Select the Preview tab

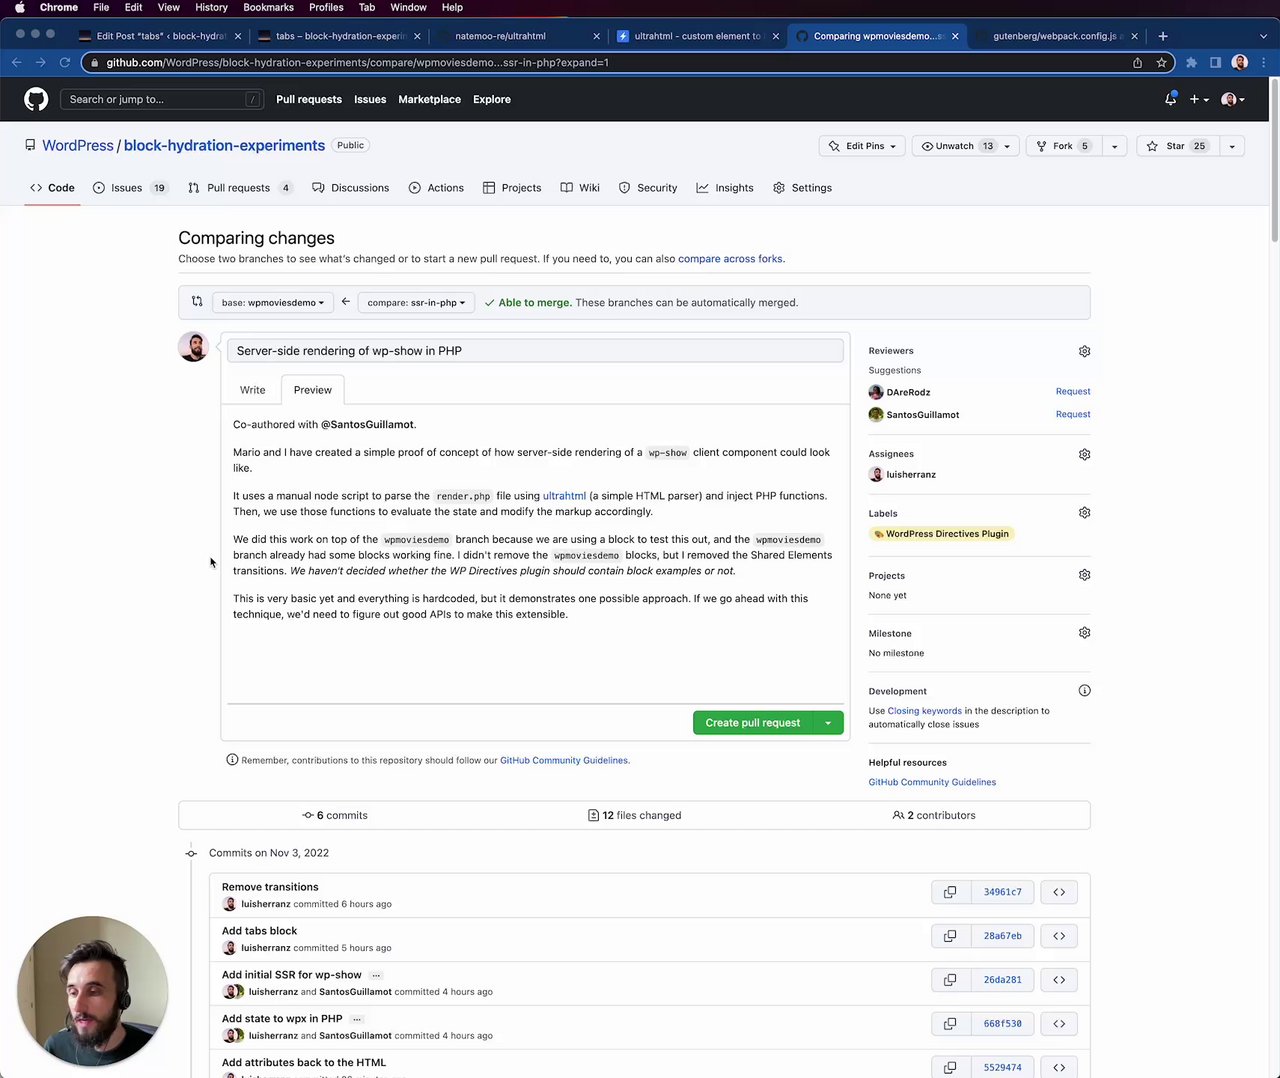tap(313, 390)
